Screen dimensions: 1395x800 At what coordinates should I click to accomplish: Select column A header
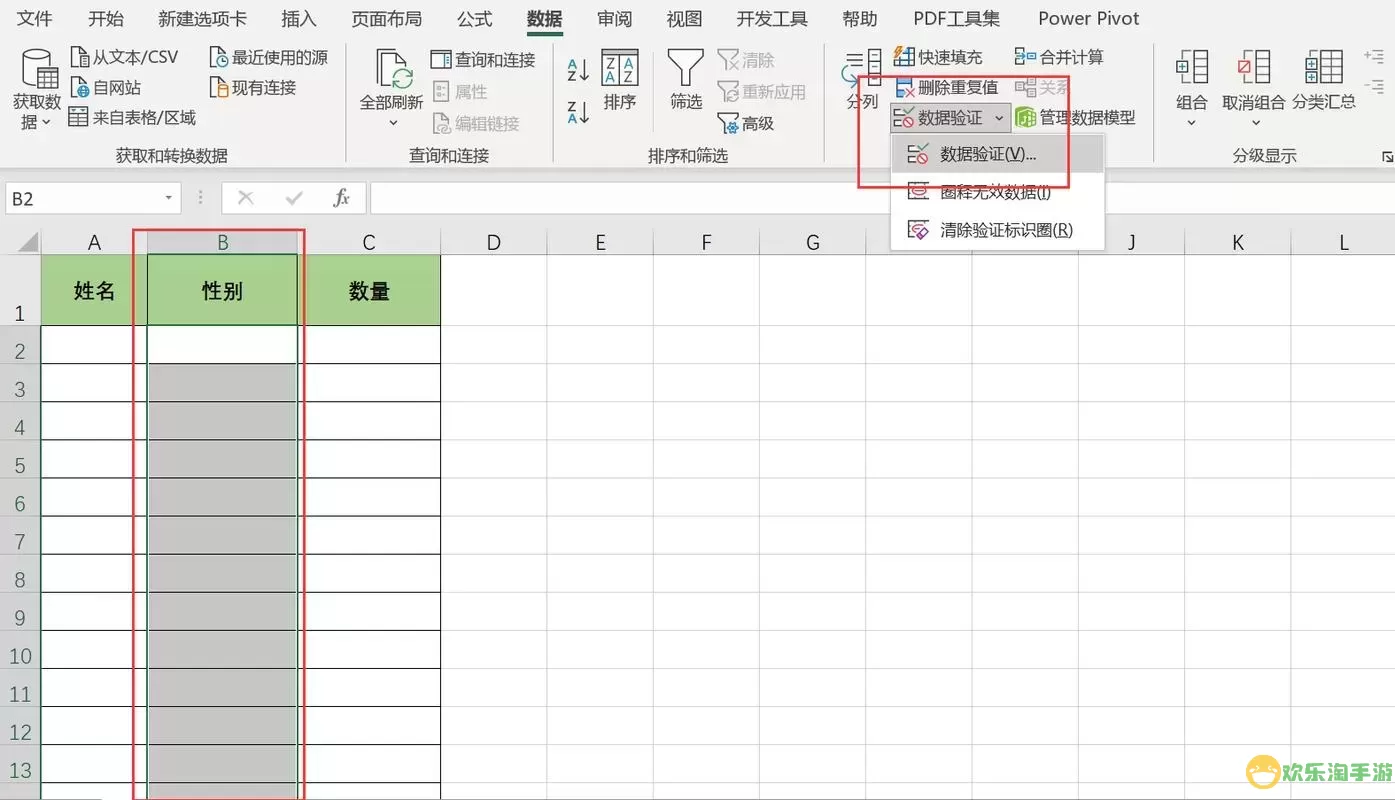94,242
